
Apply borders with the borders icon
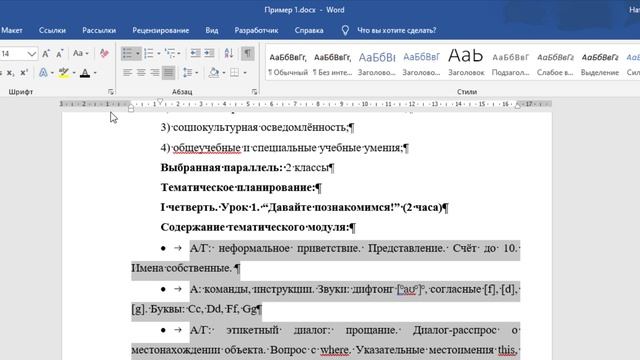point(234,73)
